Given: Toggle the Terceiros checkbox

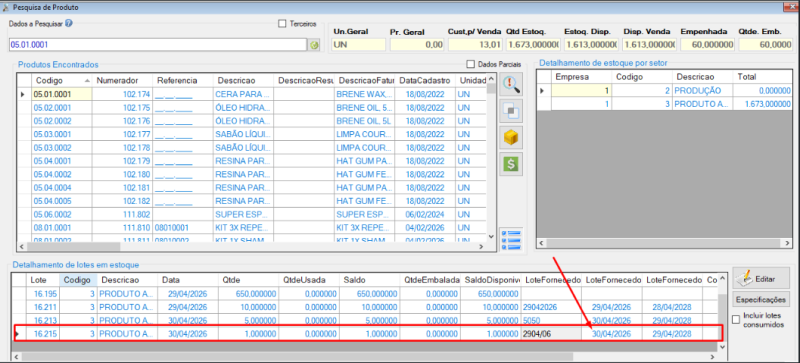Looking at the screenshot, I should tap(282, 23).
